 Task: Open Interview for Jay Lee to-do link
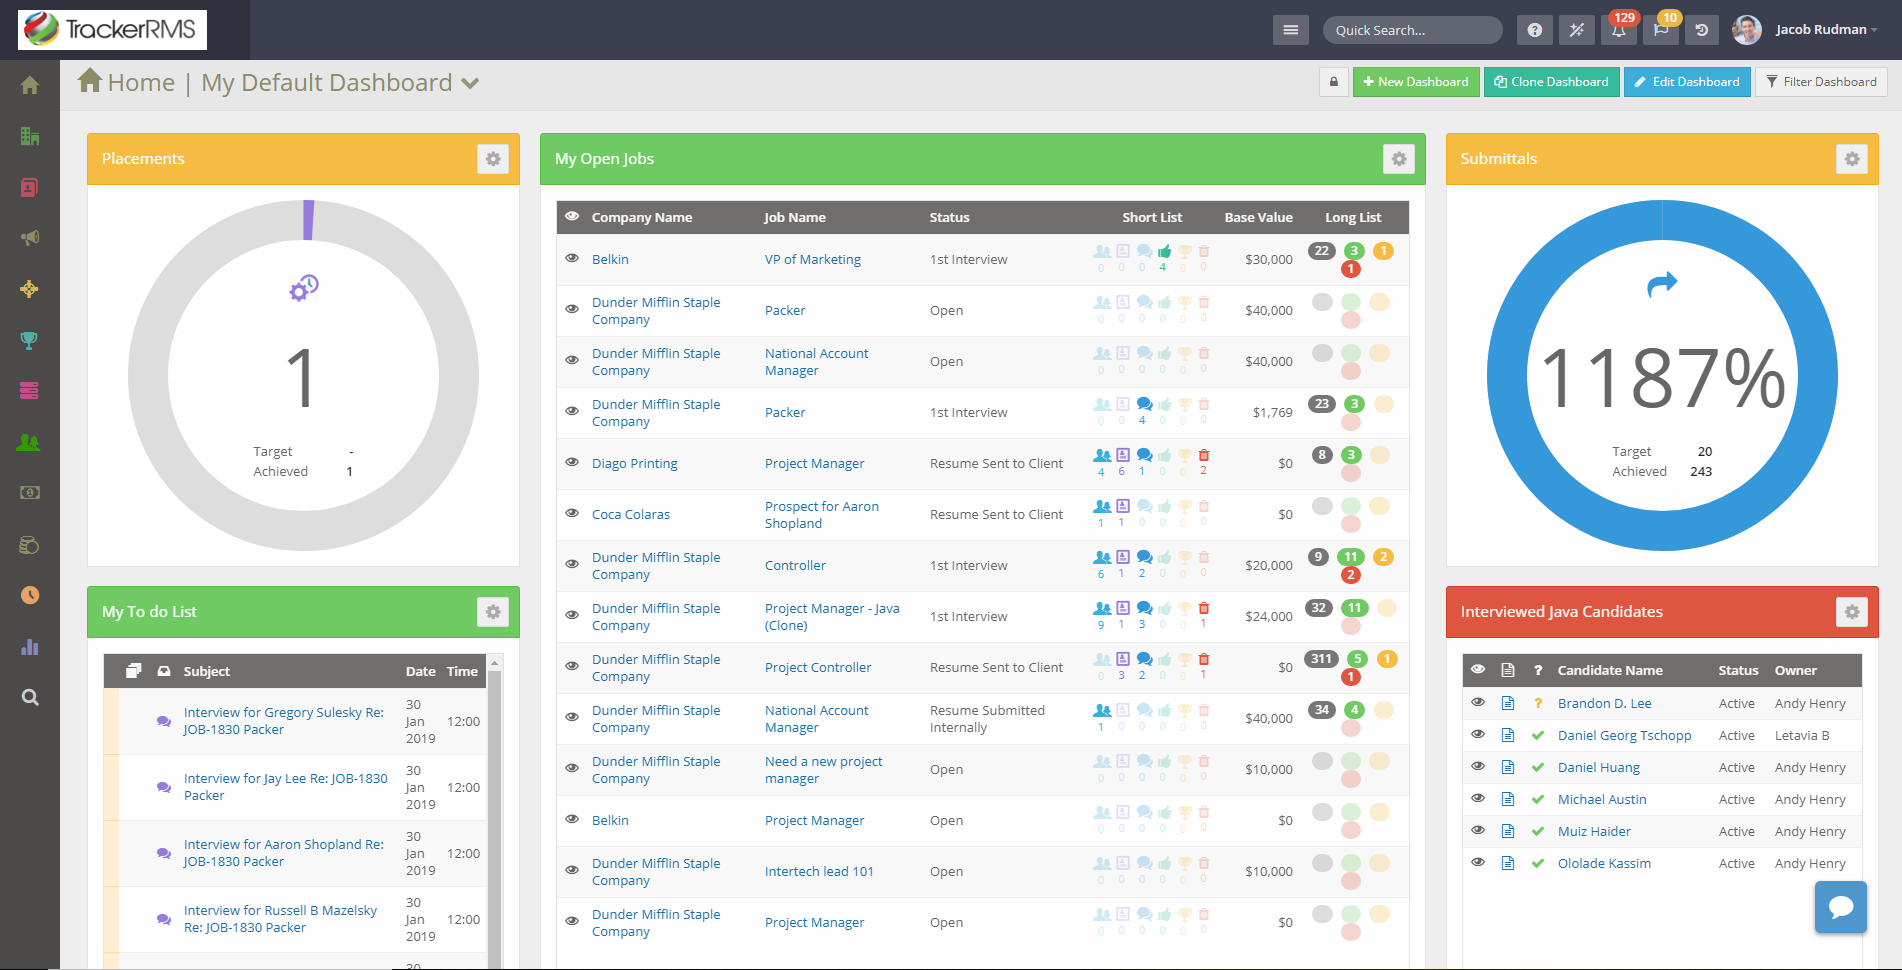pyautogui.click(x=286, y=787)
